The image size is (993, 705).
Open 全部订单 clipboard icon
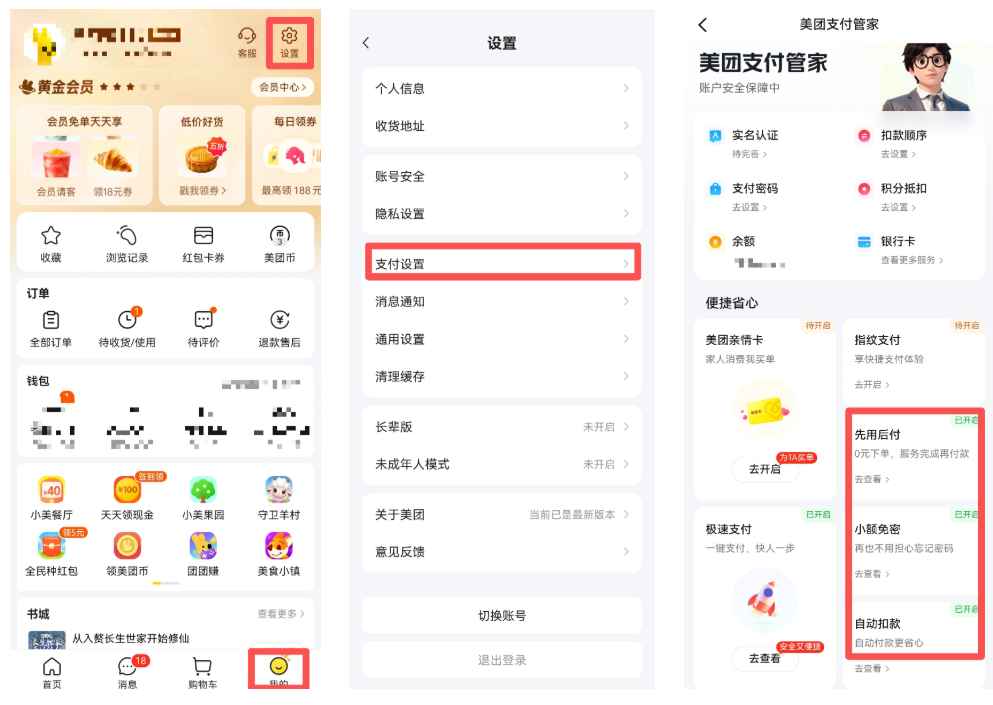click(51, 320)
